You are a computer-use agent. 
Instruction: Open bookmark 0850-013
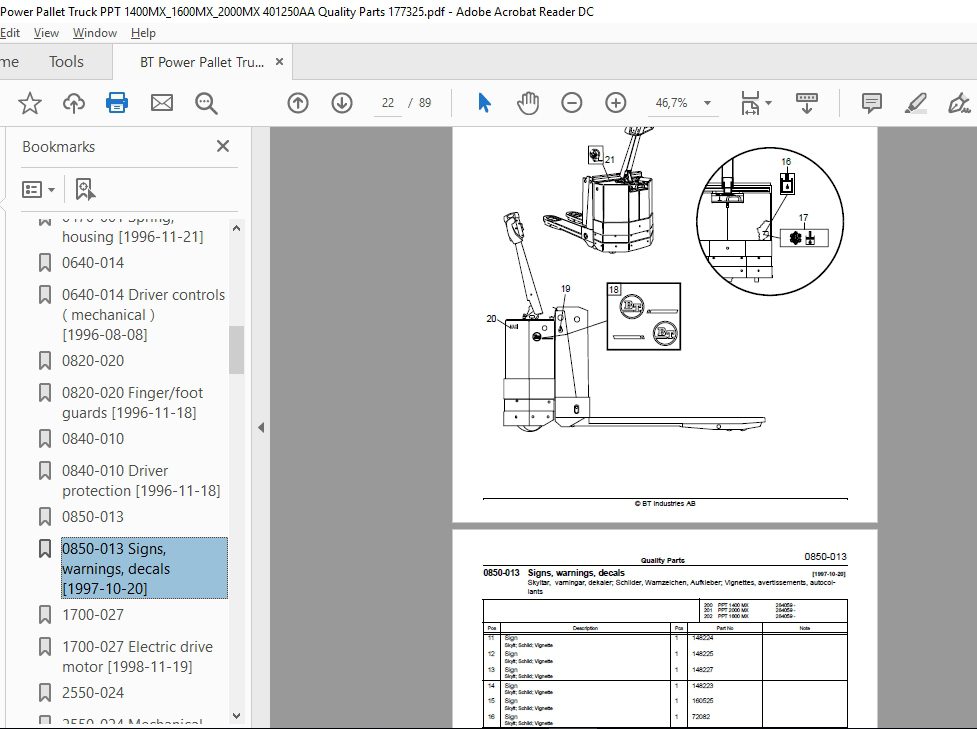tap(93, 517)
